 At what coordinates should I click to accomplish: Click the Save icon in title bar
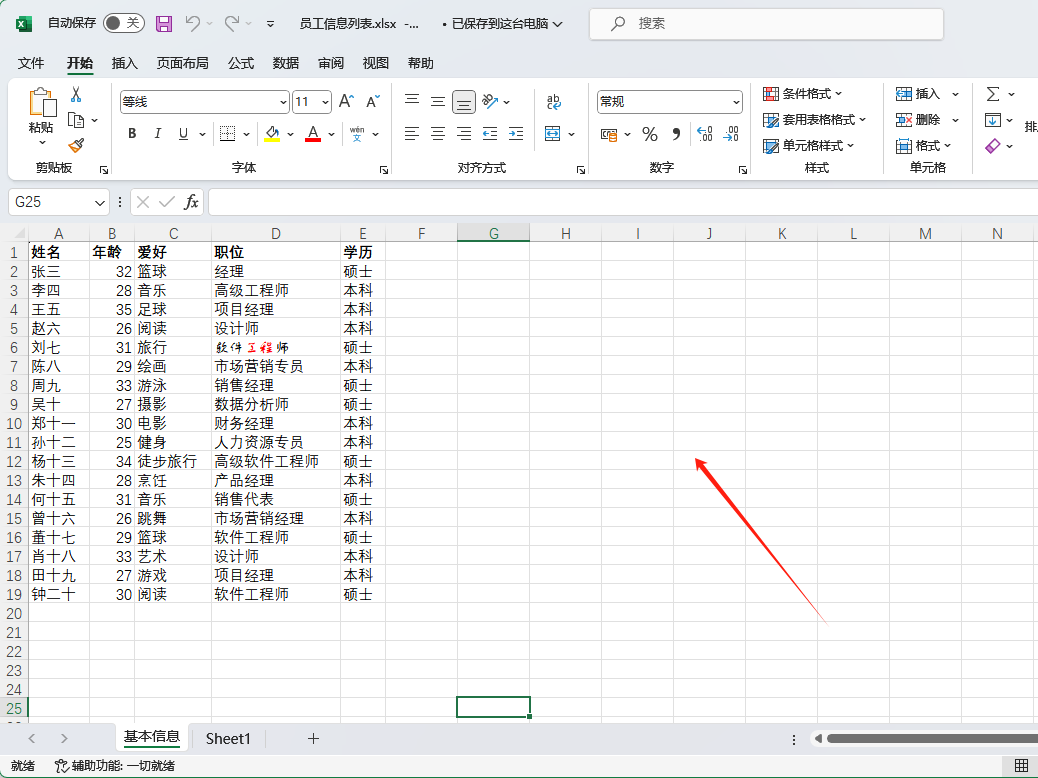click(164, 23)
